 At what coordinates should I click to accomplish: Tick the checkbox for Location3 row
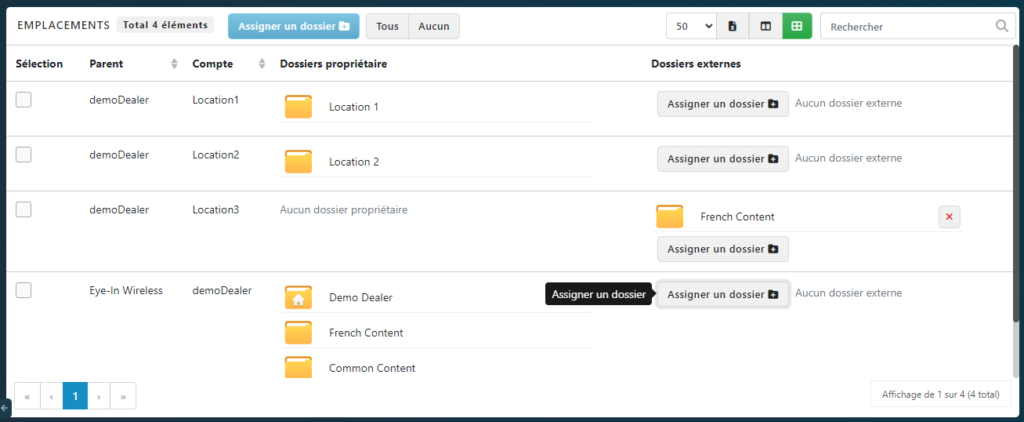[24, 209]
